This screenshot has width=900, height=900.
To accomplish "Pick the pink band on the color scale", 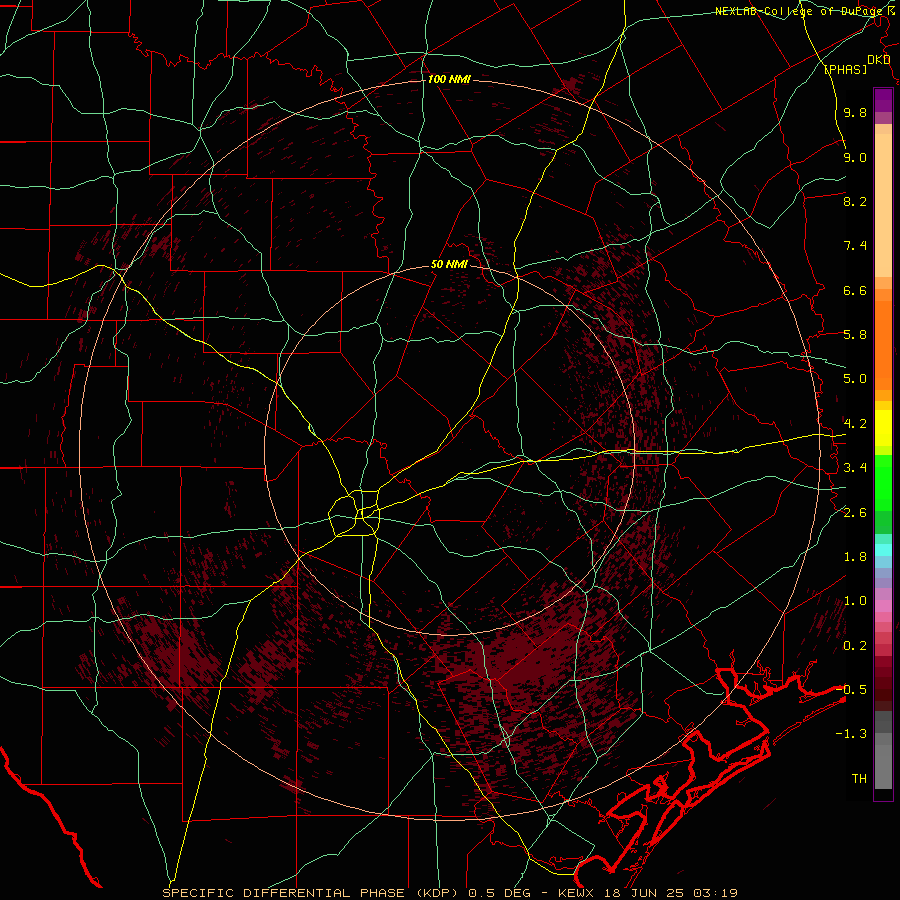I will tap(883, 606).
